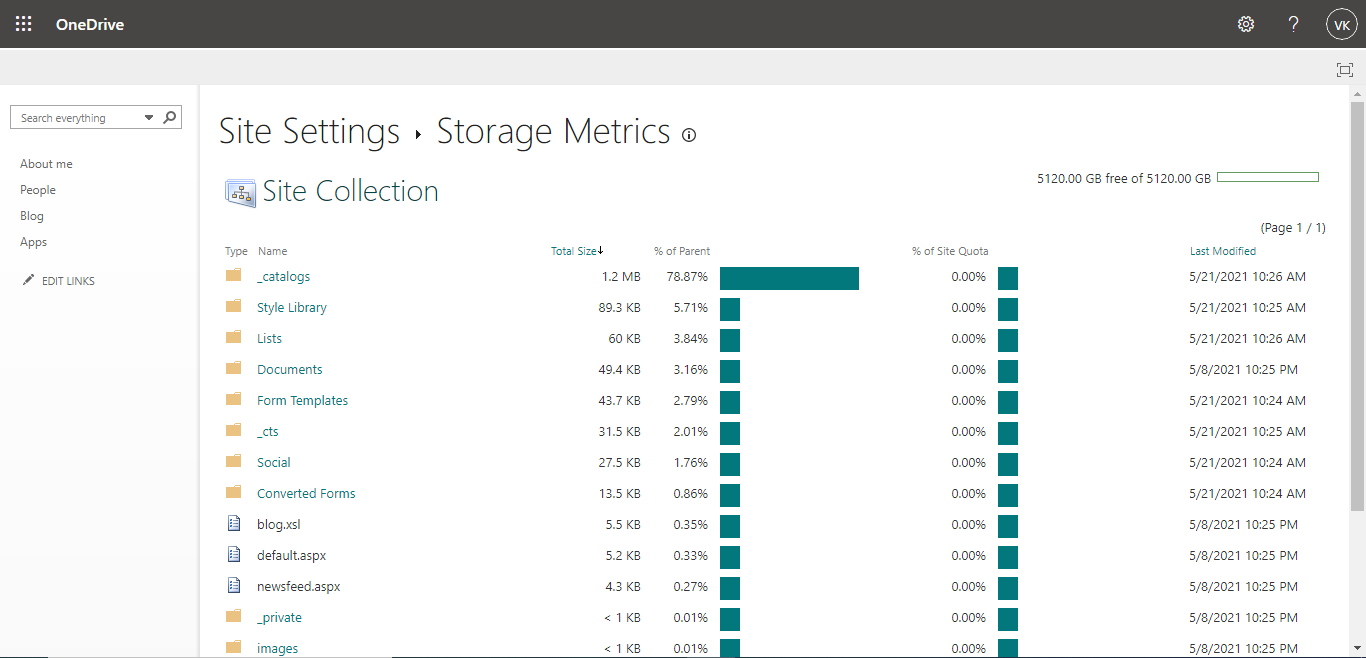Open the About me navigation item
Image resolution: width=1366 pixels, height=658 pixels.
click(x=46, y=164)
